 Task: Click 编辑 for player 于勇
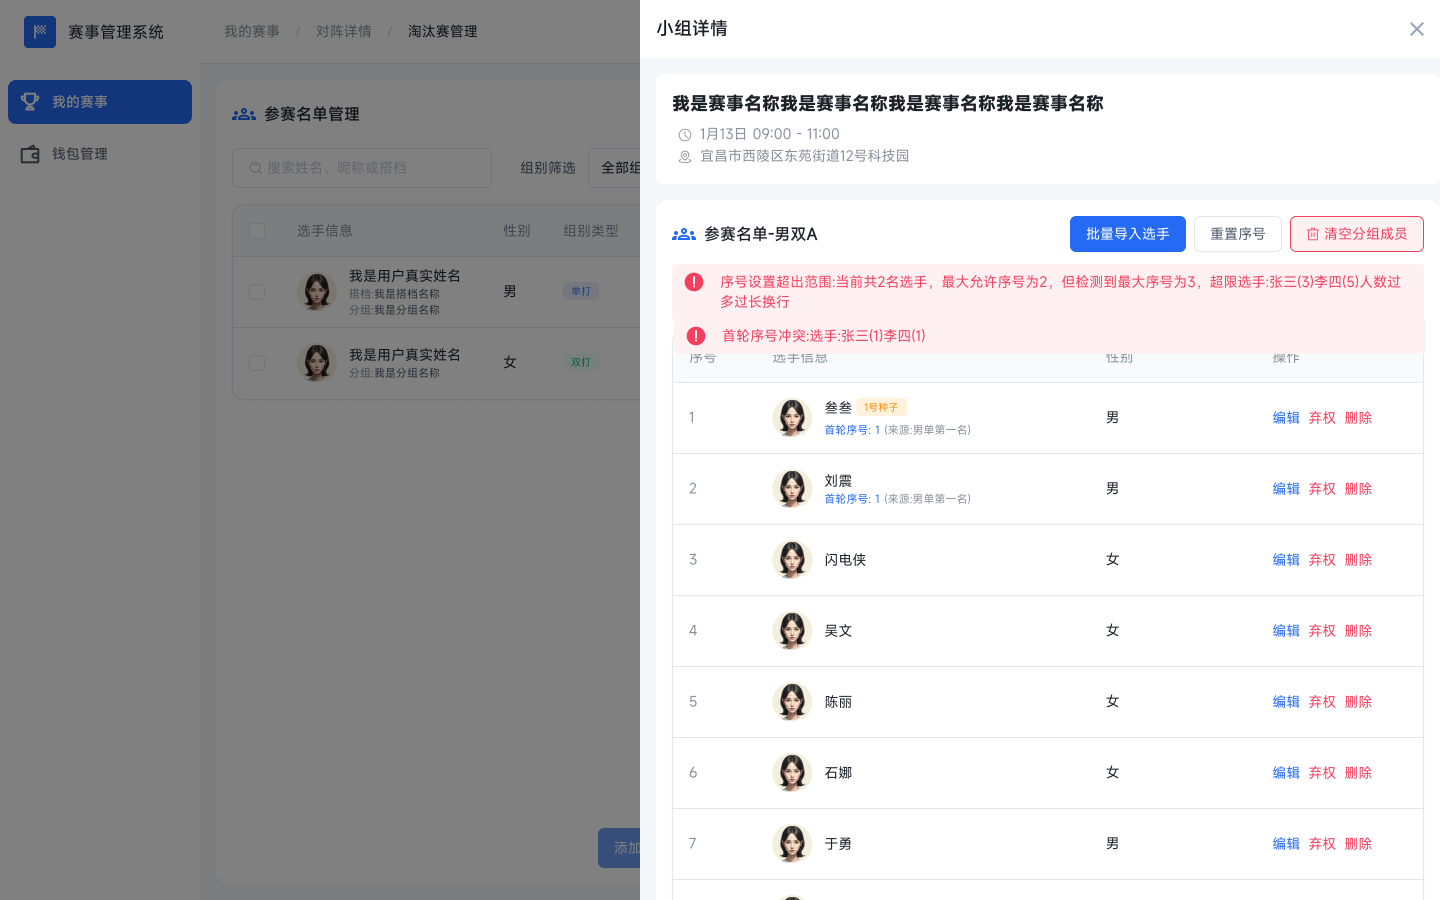click(1286, 844)
